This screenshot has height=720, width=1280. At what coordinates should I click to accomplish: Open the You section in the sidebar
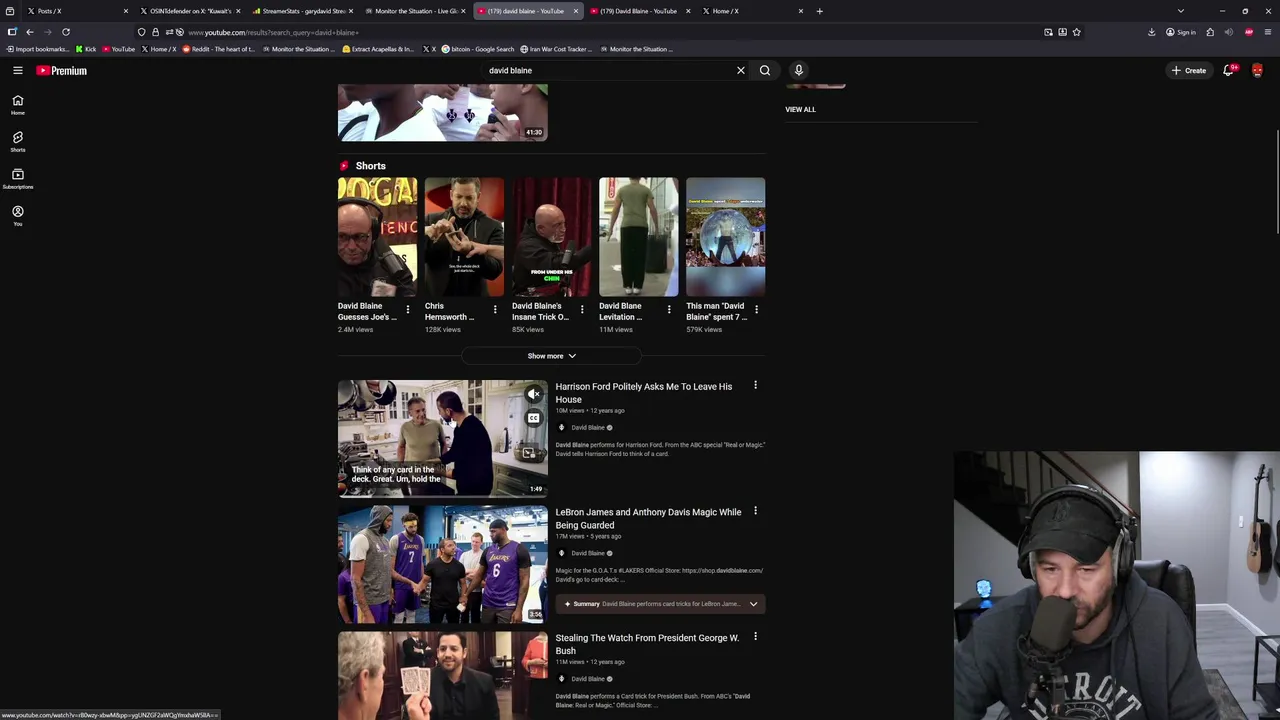pyautogui.click(x=17, y=215)
